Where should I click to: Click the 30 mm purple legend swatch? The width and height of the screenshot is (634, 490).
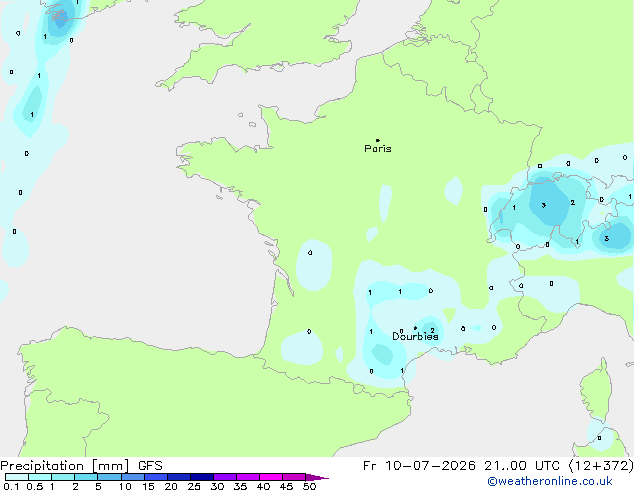[x=225, y=477]
